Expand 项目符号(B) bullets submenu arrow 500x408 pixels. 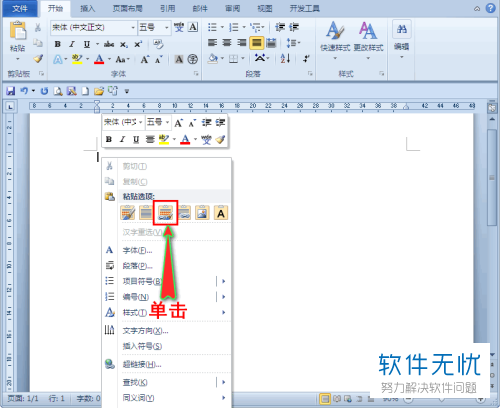pyautogui.click(x=224, y=281)
